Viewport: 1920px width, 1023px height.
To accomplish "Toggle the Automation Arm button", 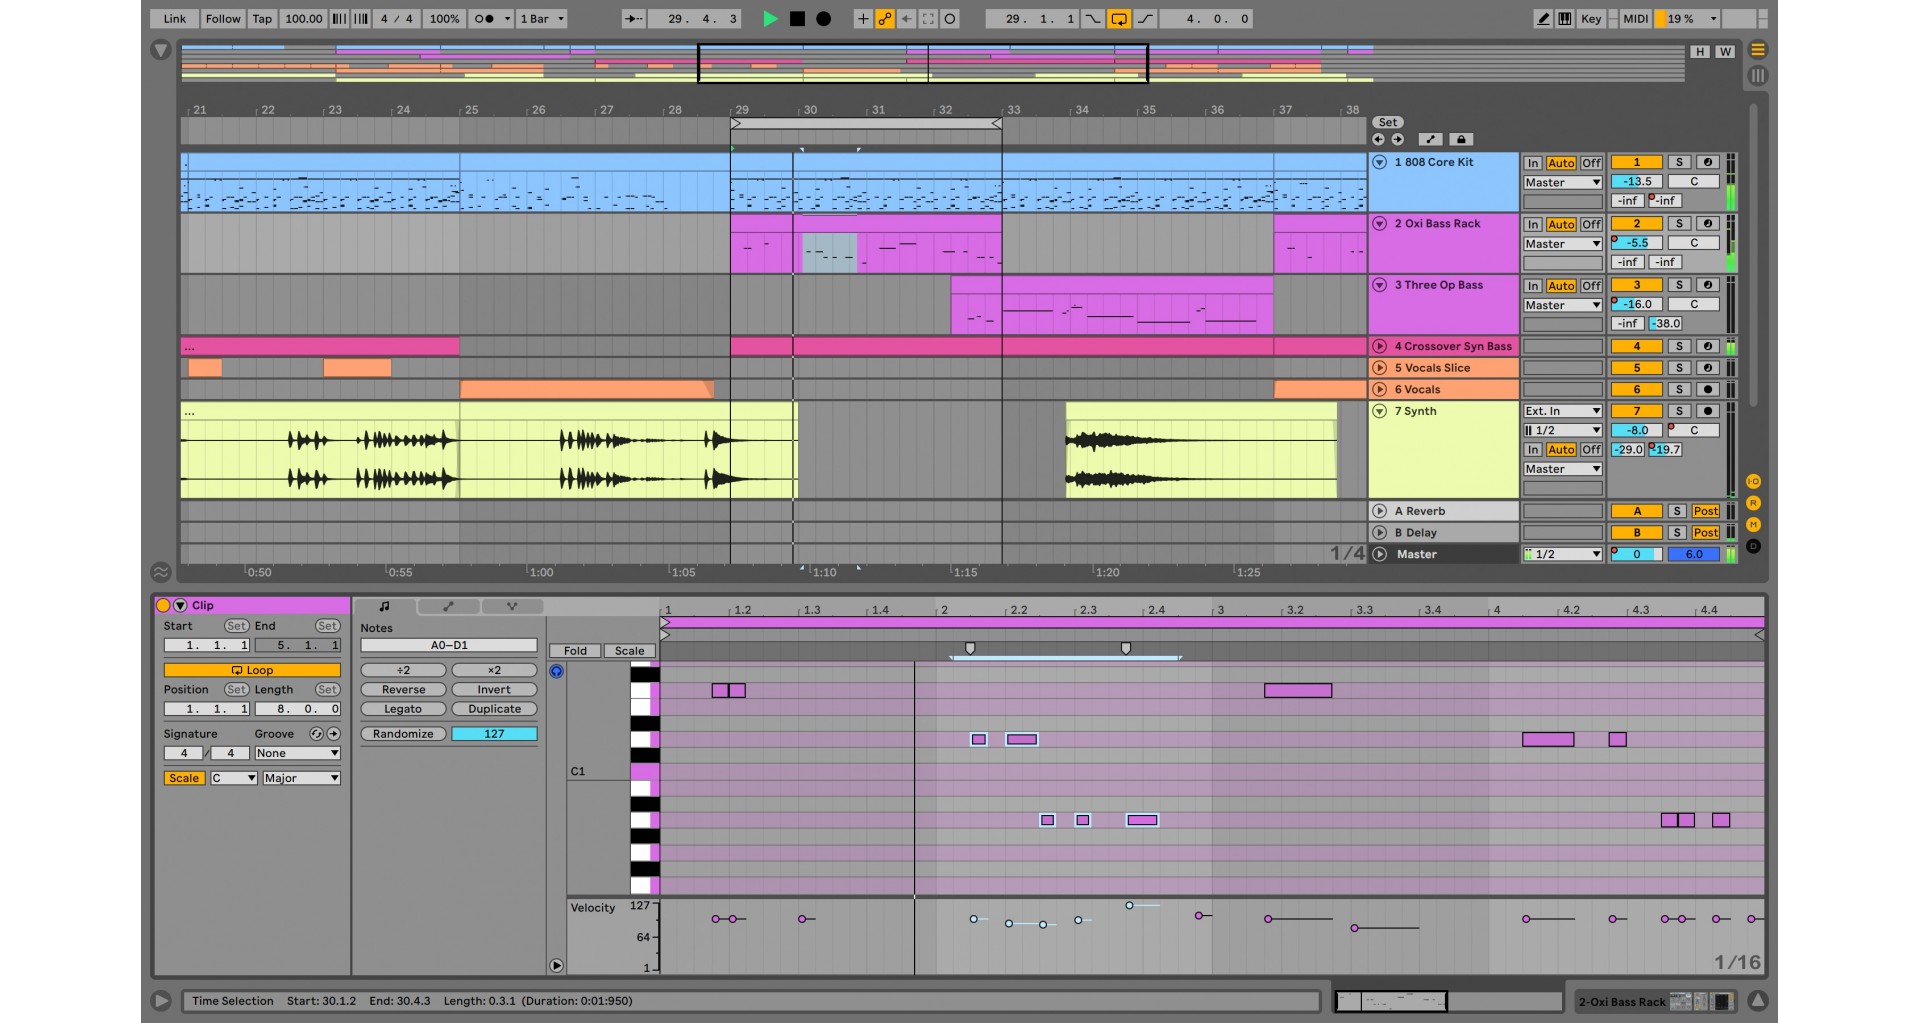I will (885, 19).
